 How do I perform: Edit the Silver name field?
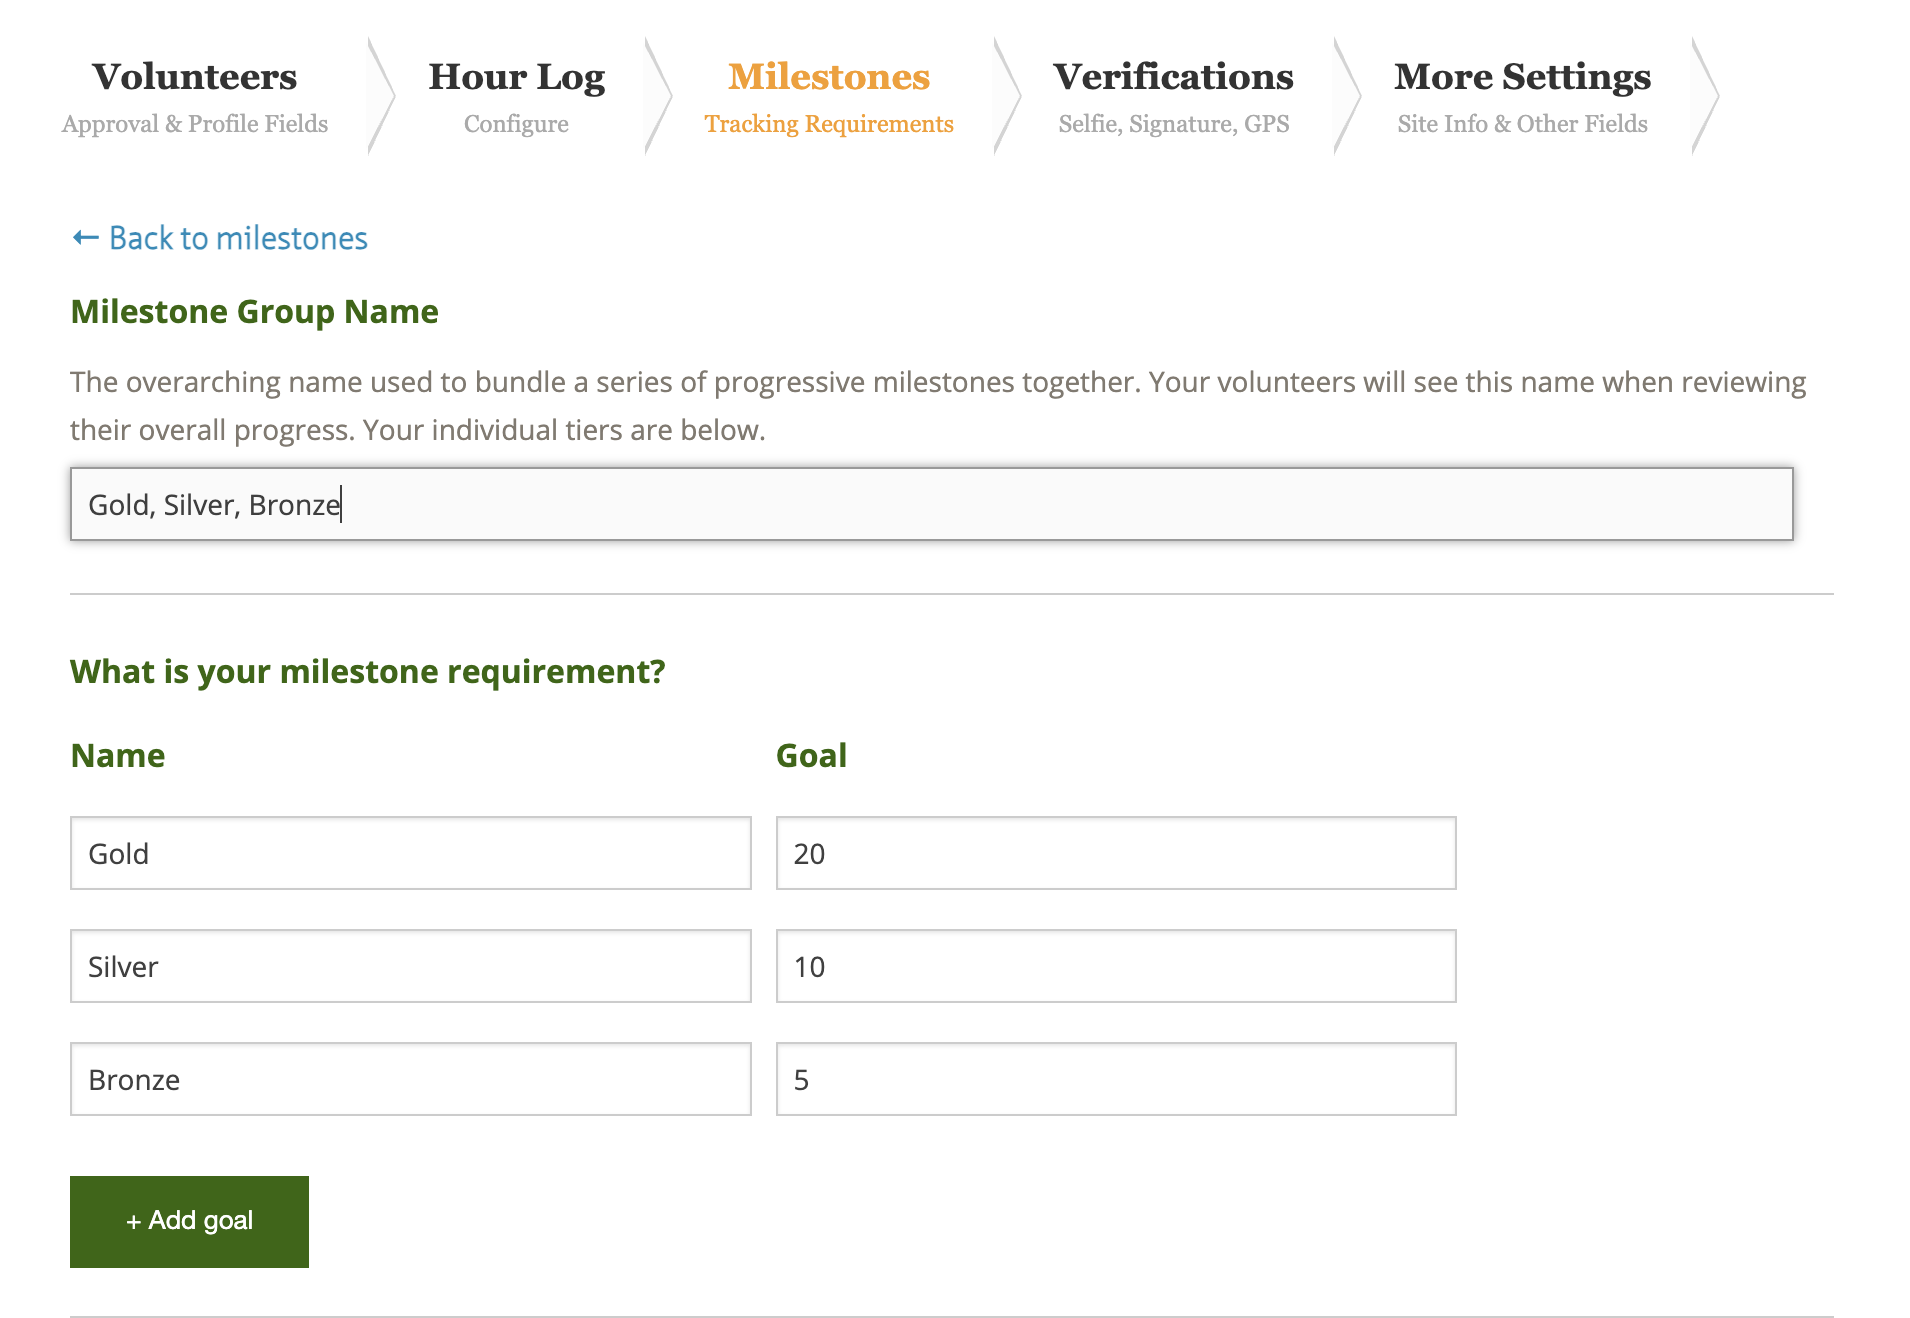(410, 966)
